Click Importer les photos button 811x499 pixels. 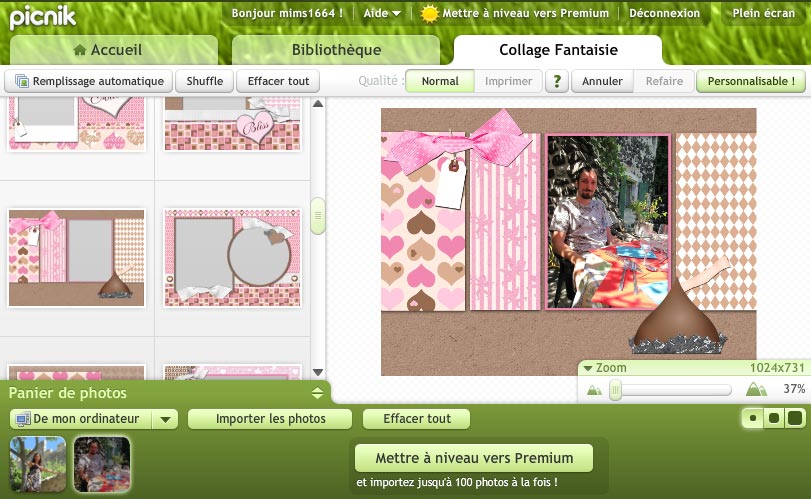[x=270, y=419]
